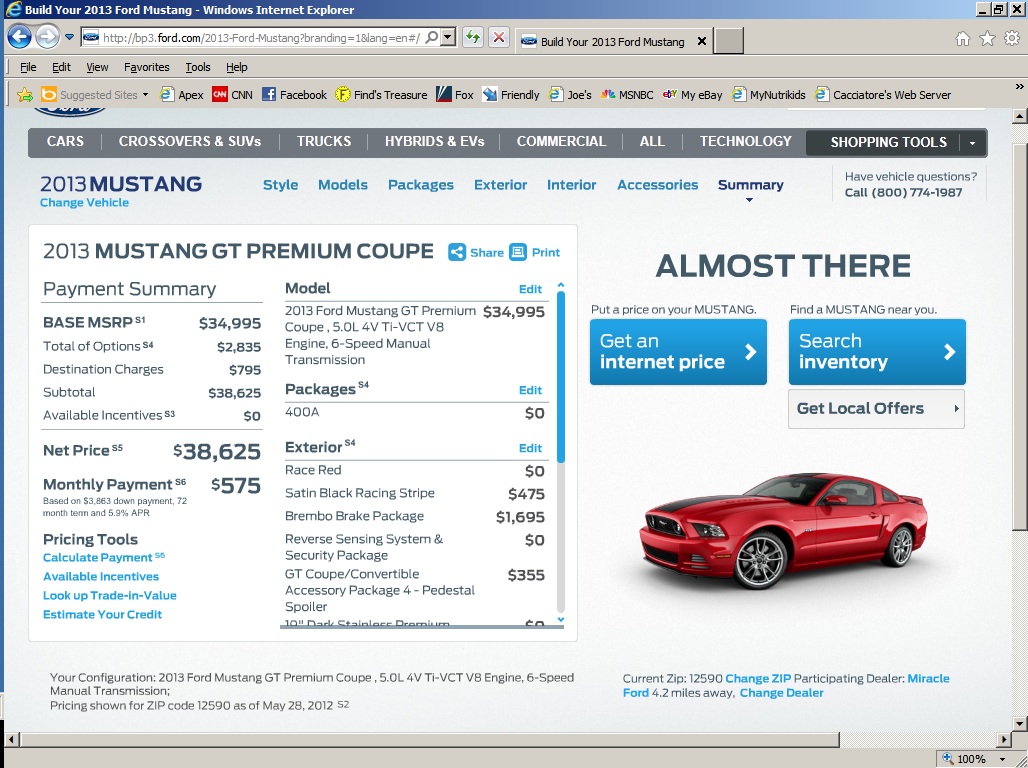The image size is (1028, 768).
Task: Click the Change ZIP link
Action: tap(758, 678)
